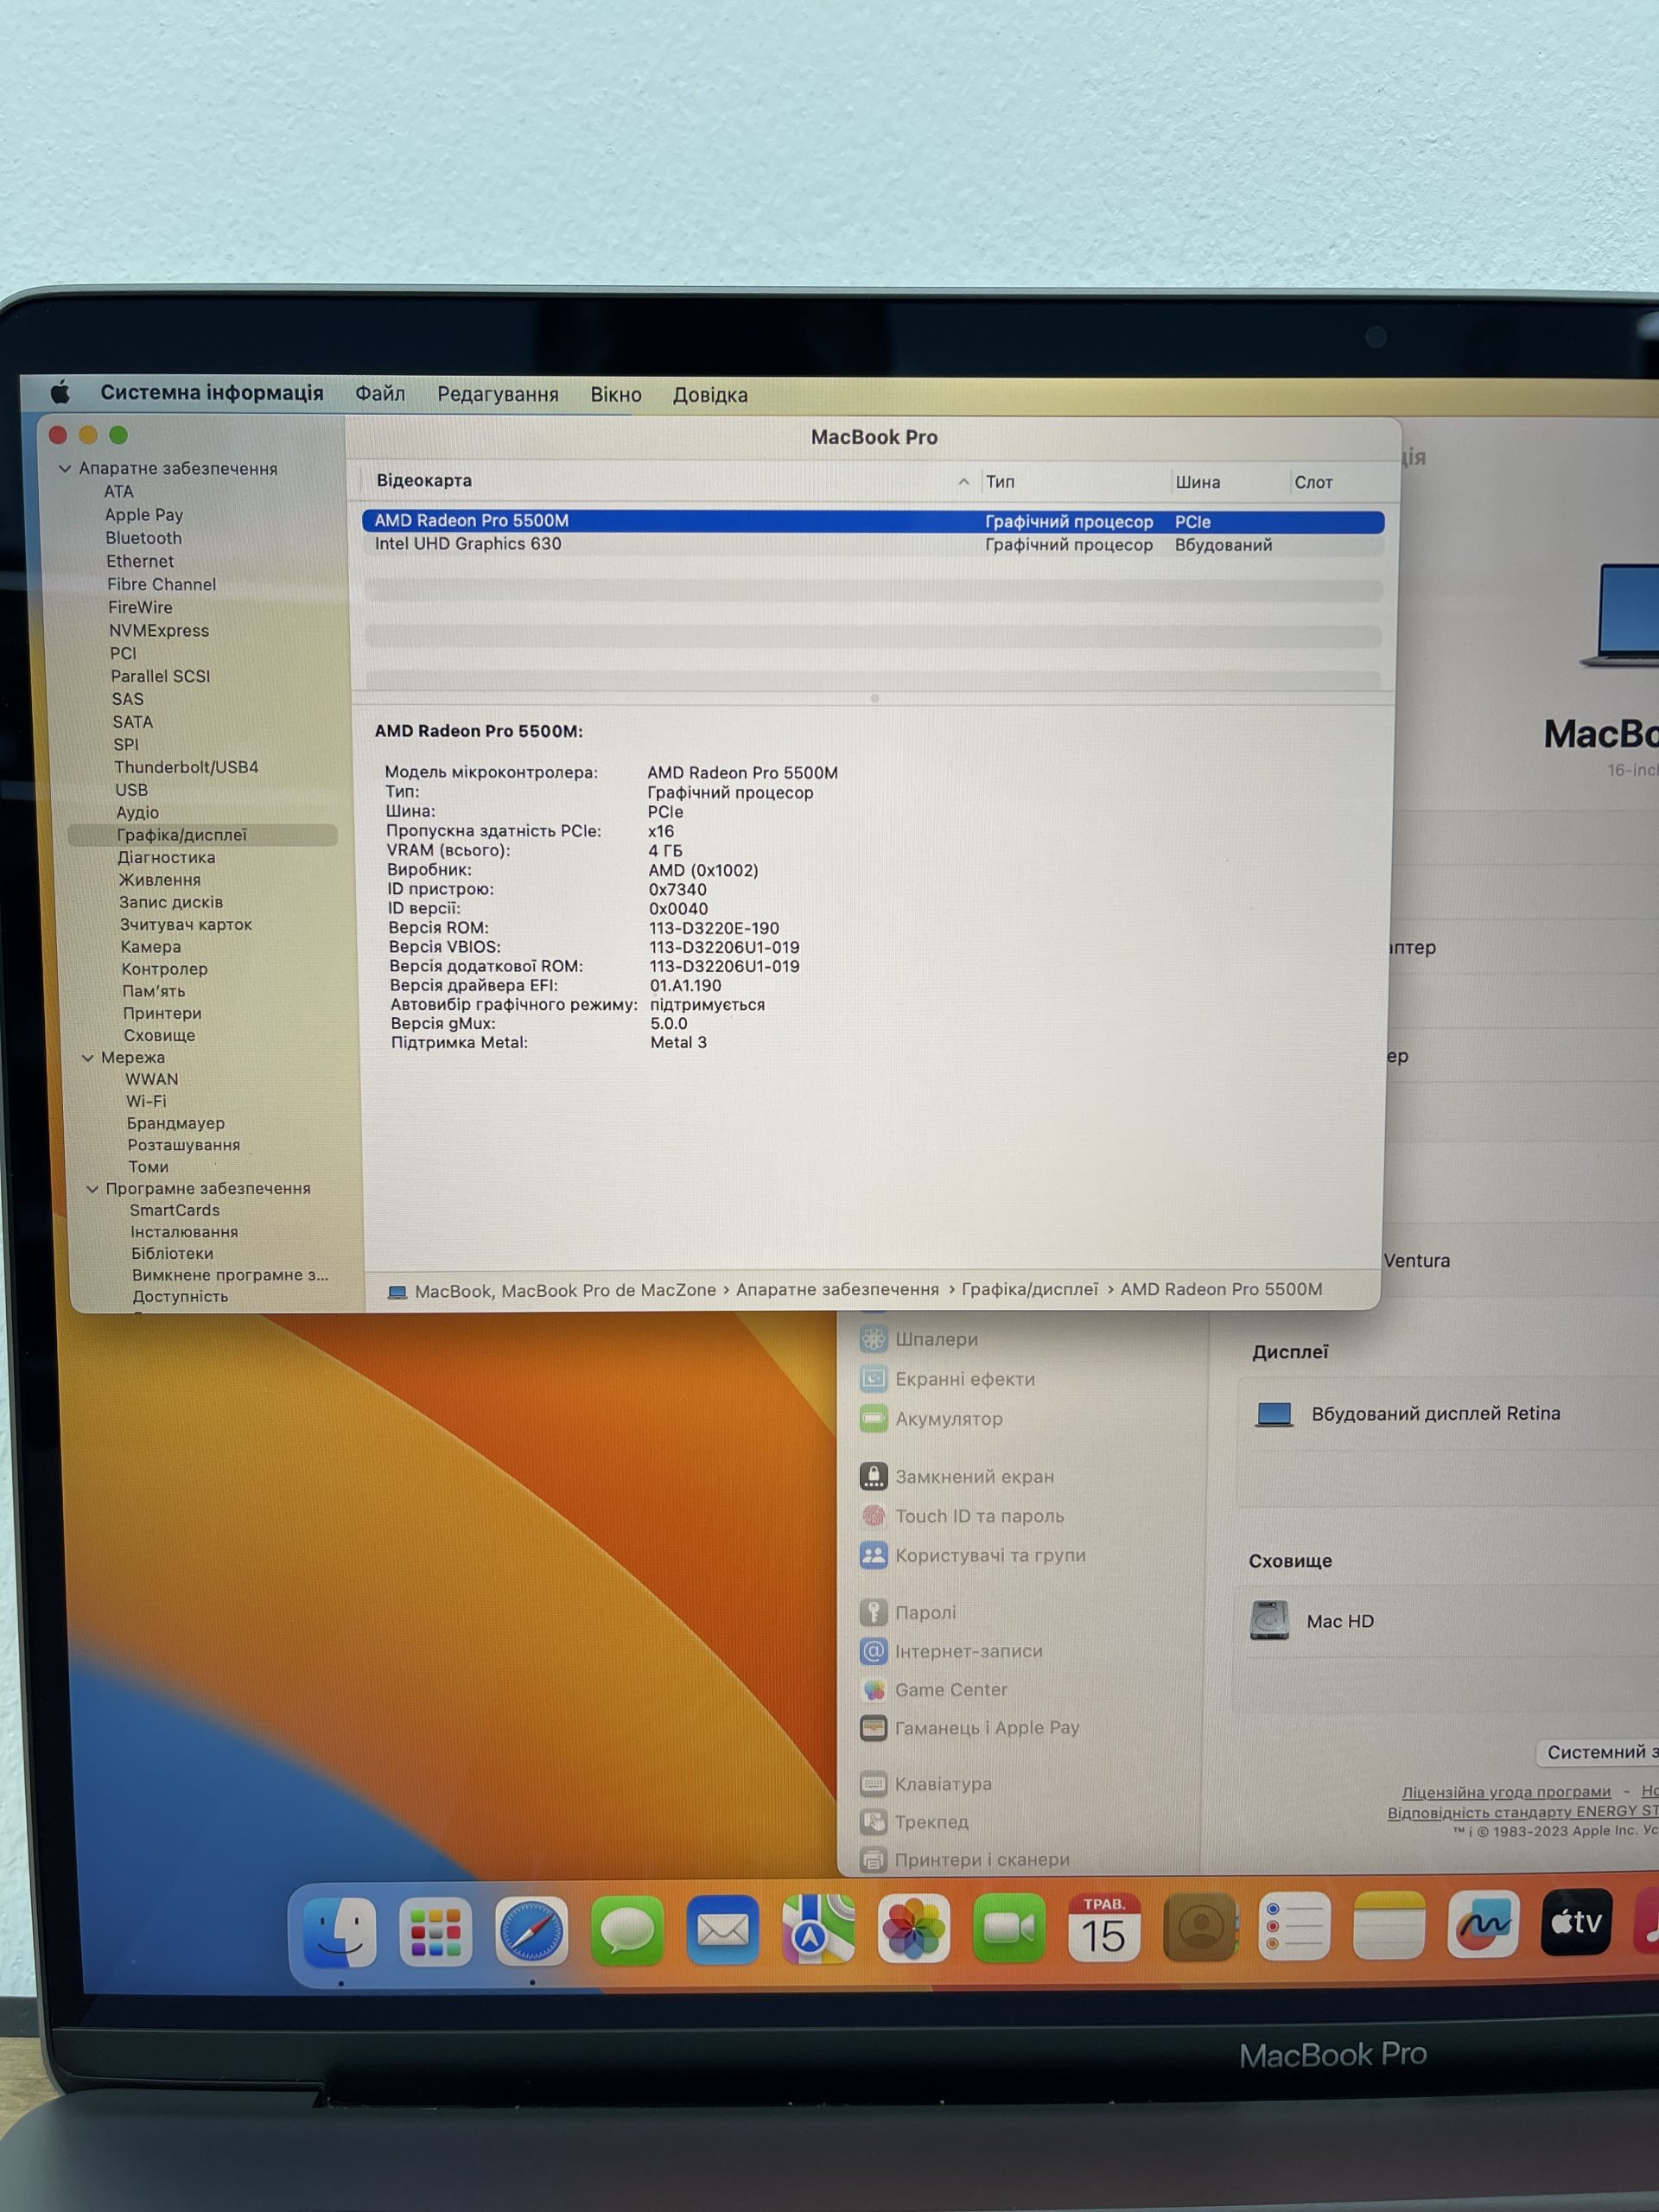Click the Тип column header
Screen dimensions: 1659x2212
(1000, 482)
